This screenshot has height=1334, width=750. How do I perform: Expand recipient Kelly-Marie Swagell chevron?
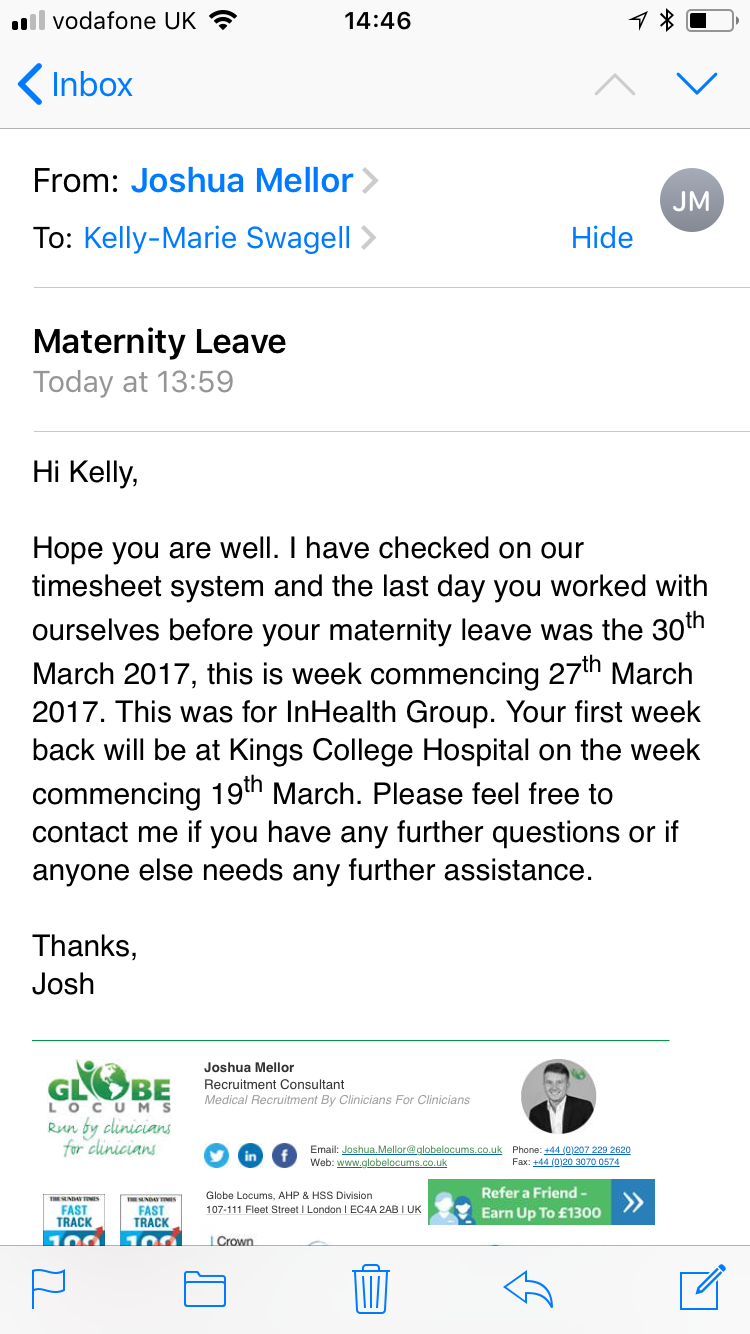pos(368,238)
